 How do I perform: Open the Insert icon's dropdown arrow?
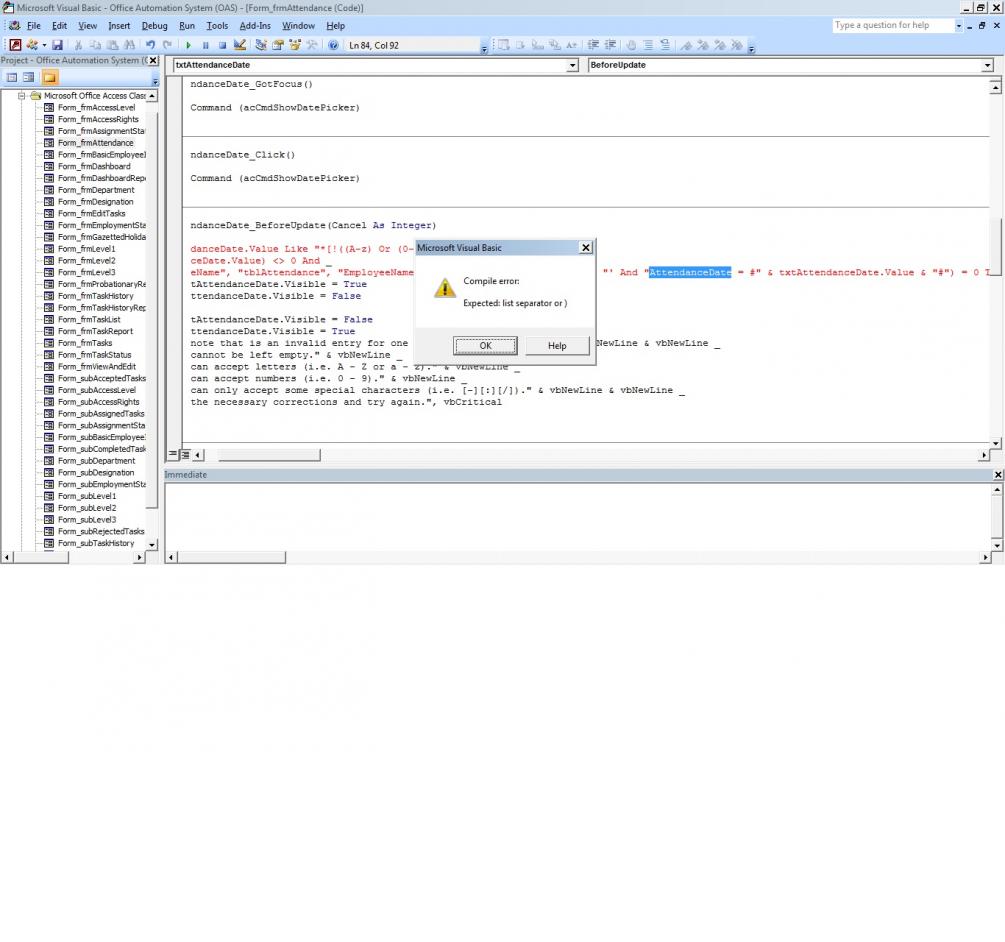[44, 45]
